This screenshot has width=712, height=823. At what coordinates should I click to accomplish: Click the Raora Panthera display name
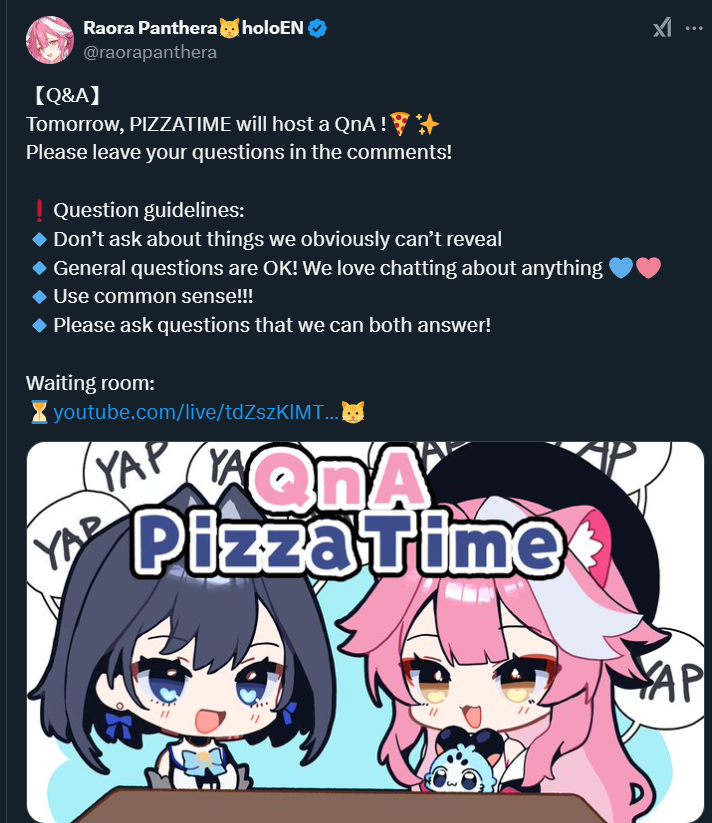150,28
